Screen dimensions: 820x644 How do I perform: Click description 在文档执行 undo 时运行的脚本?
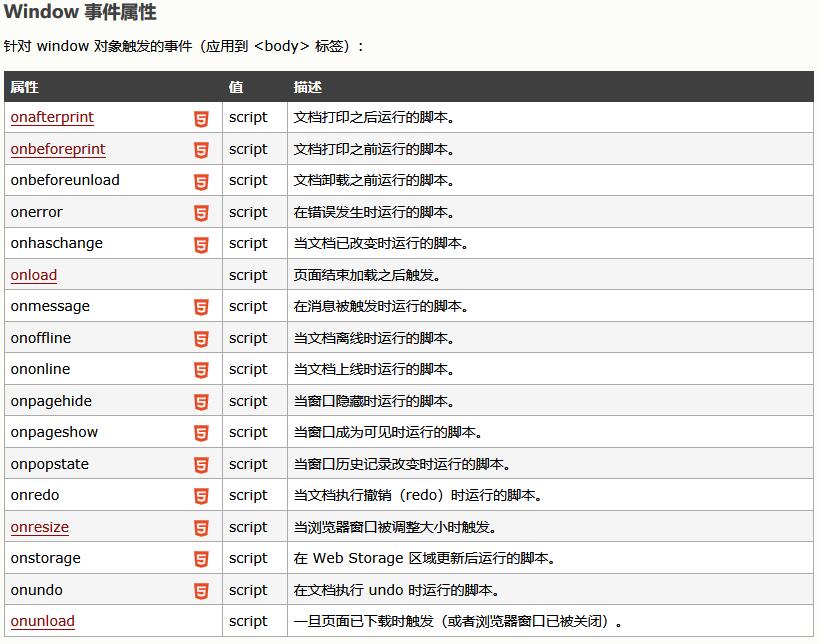[396, 590]
